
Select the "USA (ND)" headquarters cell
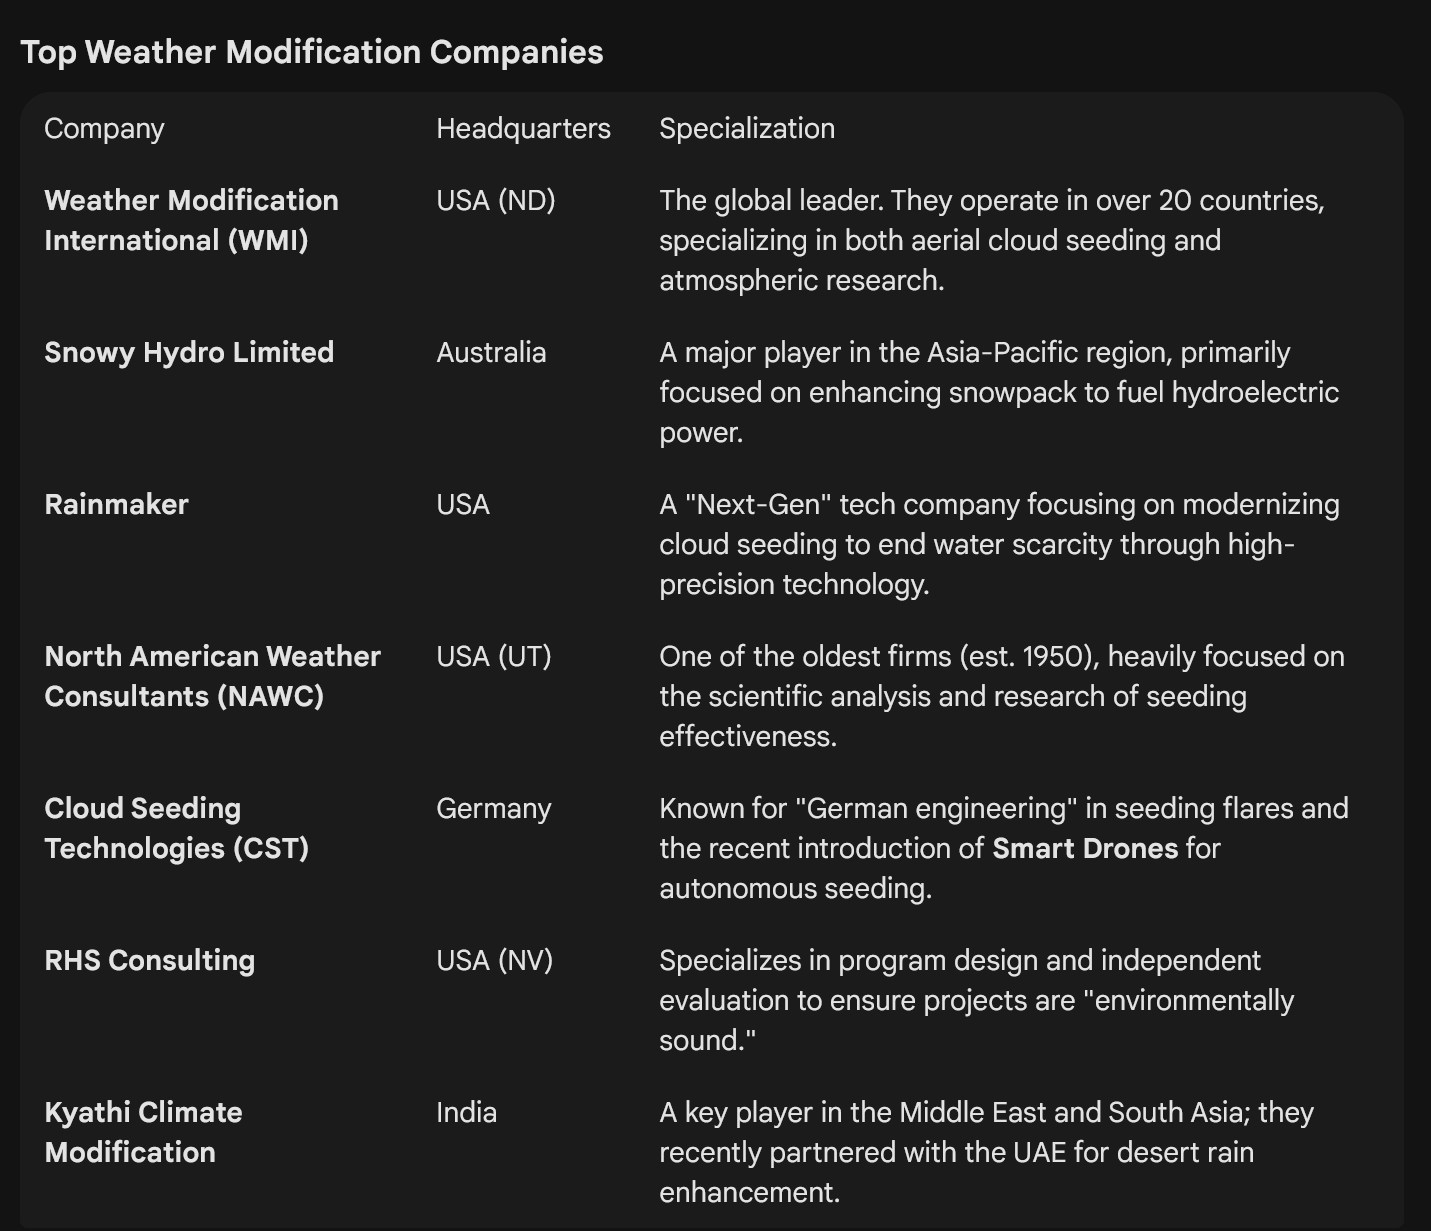tap(496, 200)
